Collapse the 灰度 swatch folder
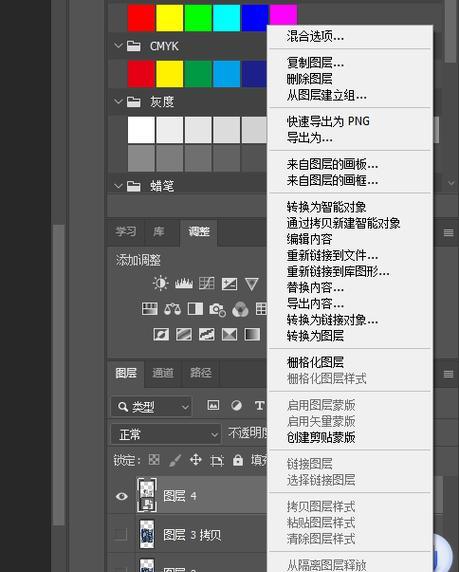Image resolution: width=459 pixels, height=572 pixels. (118, 101)
